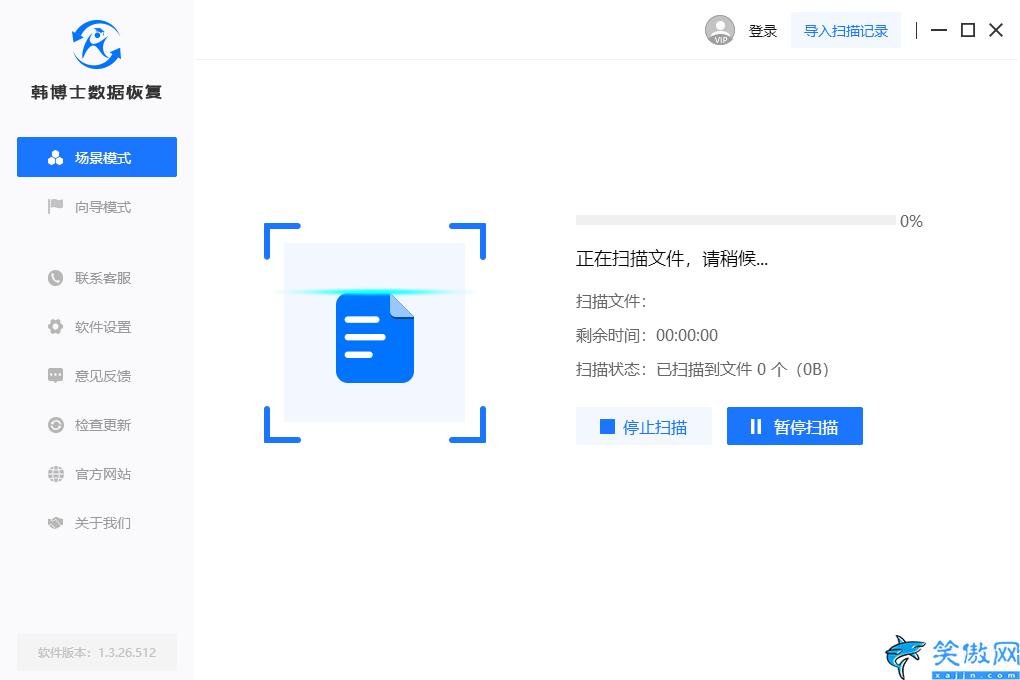Pause scanning with 暂停扫描 button
Image resolution: width=1020 pixels, height=680 pixels.
coord(795,426)
